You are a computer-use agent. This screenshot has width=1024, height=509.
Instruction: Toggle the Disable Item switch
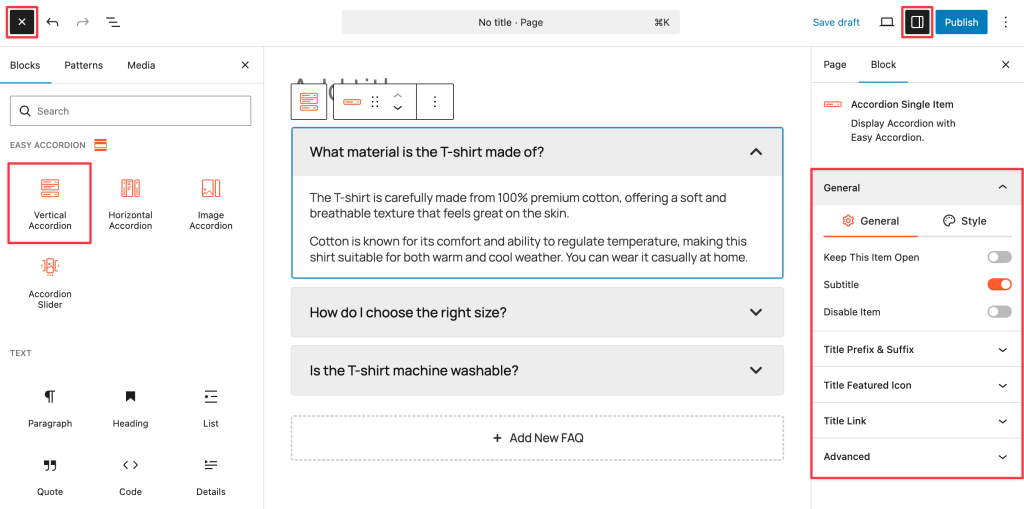(999, 312)
